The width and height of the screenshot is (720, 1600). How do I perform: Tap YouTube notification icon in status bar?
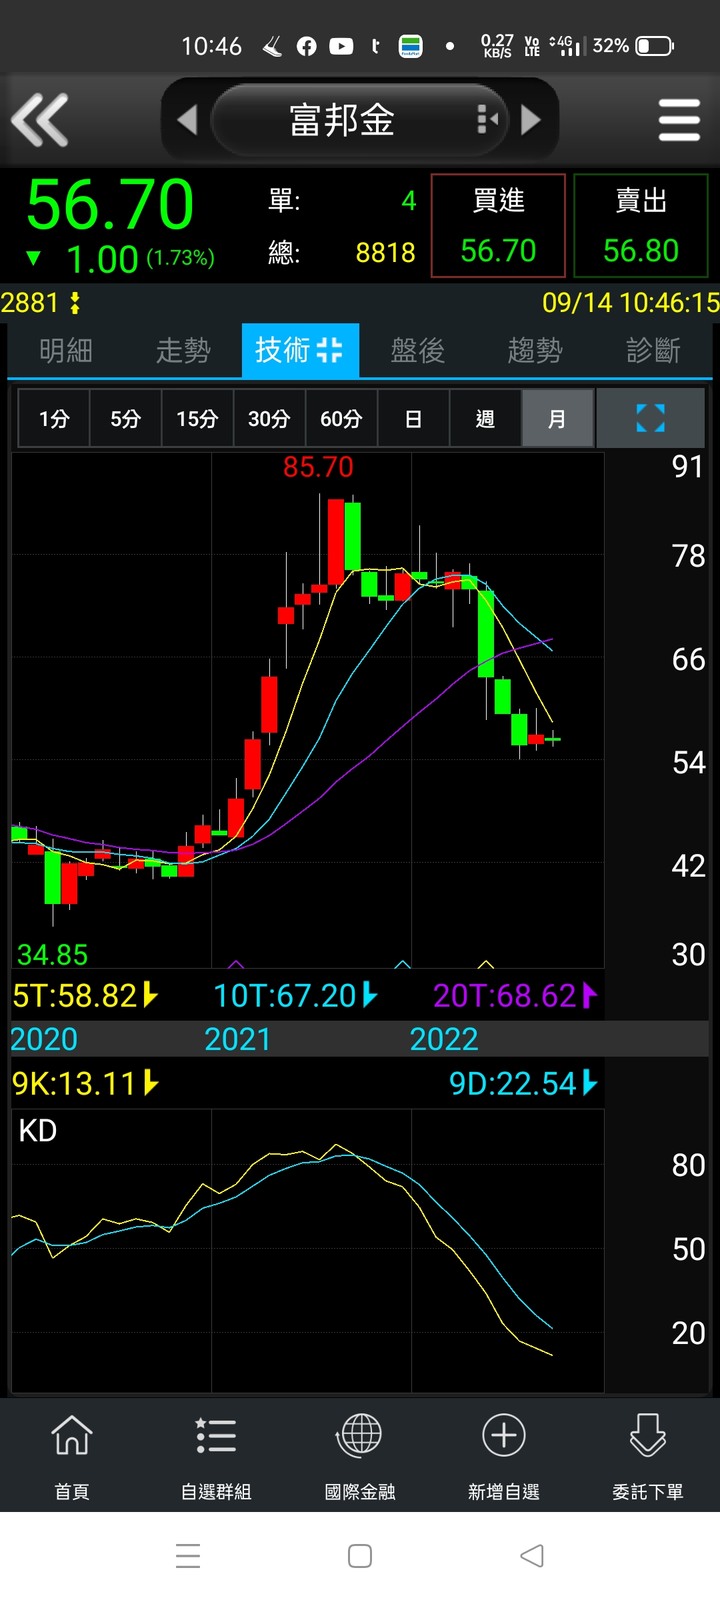click(341, 46)
